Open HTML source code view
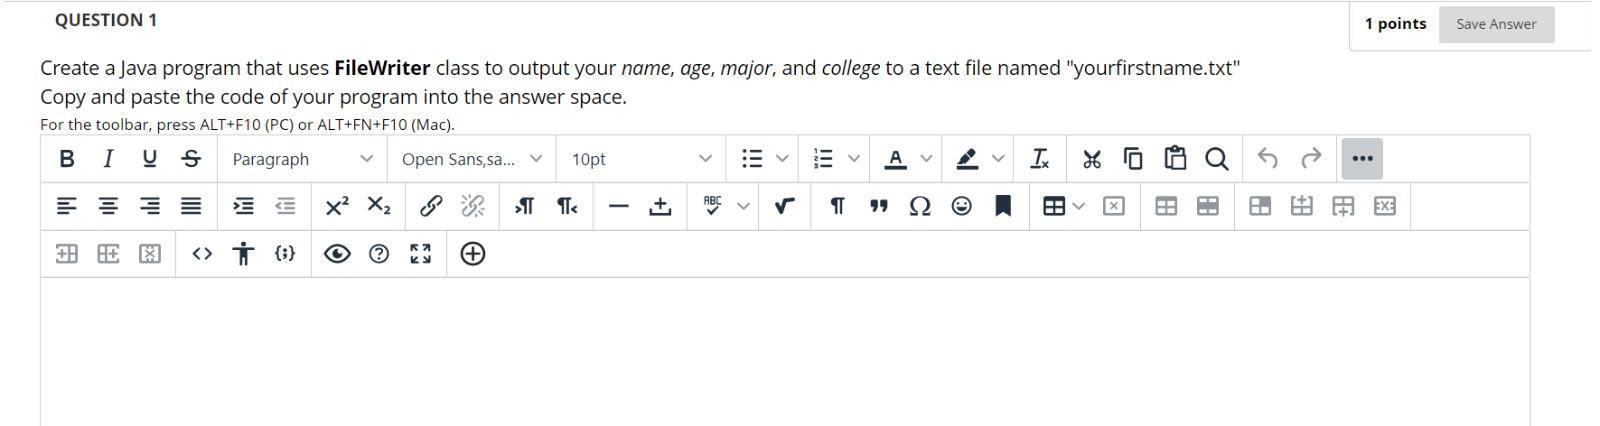Screen dimensions: 1600x426 coord(202,254)
